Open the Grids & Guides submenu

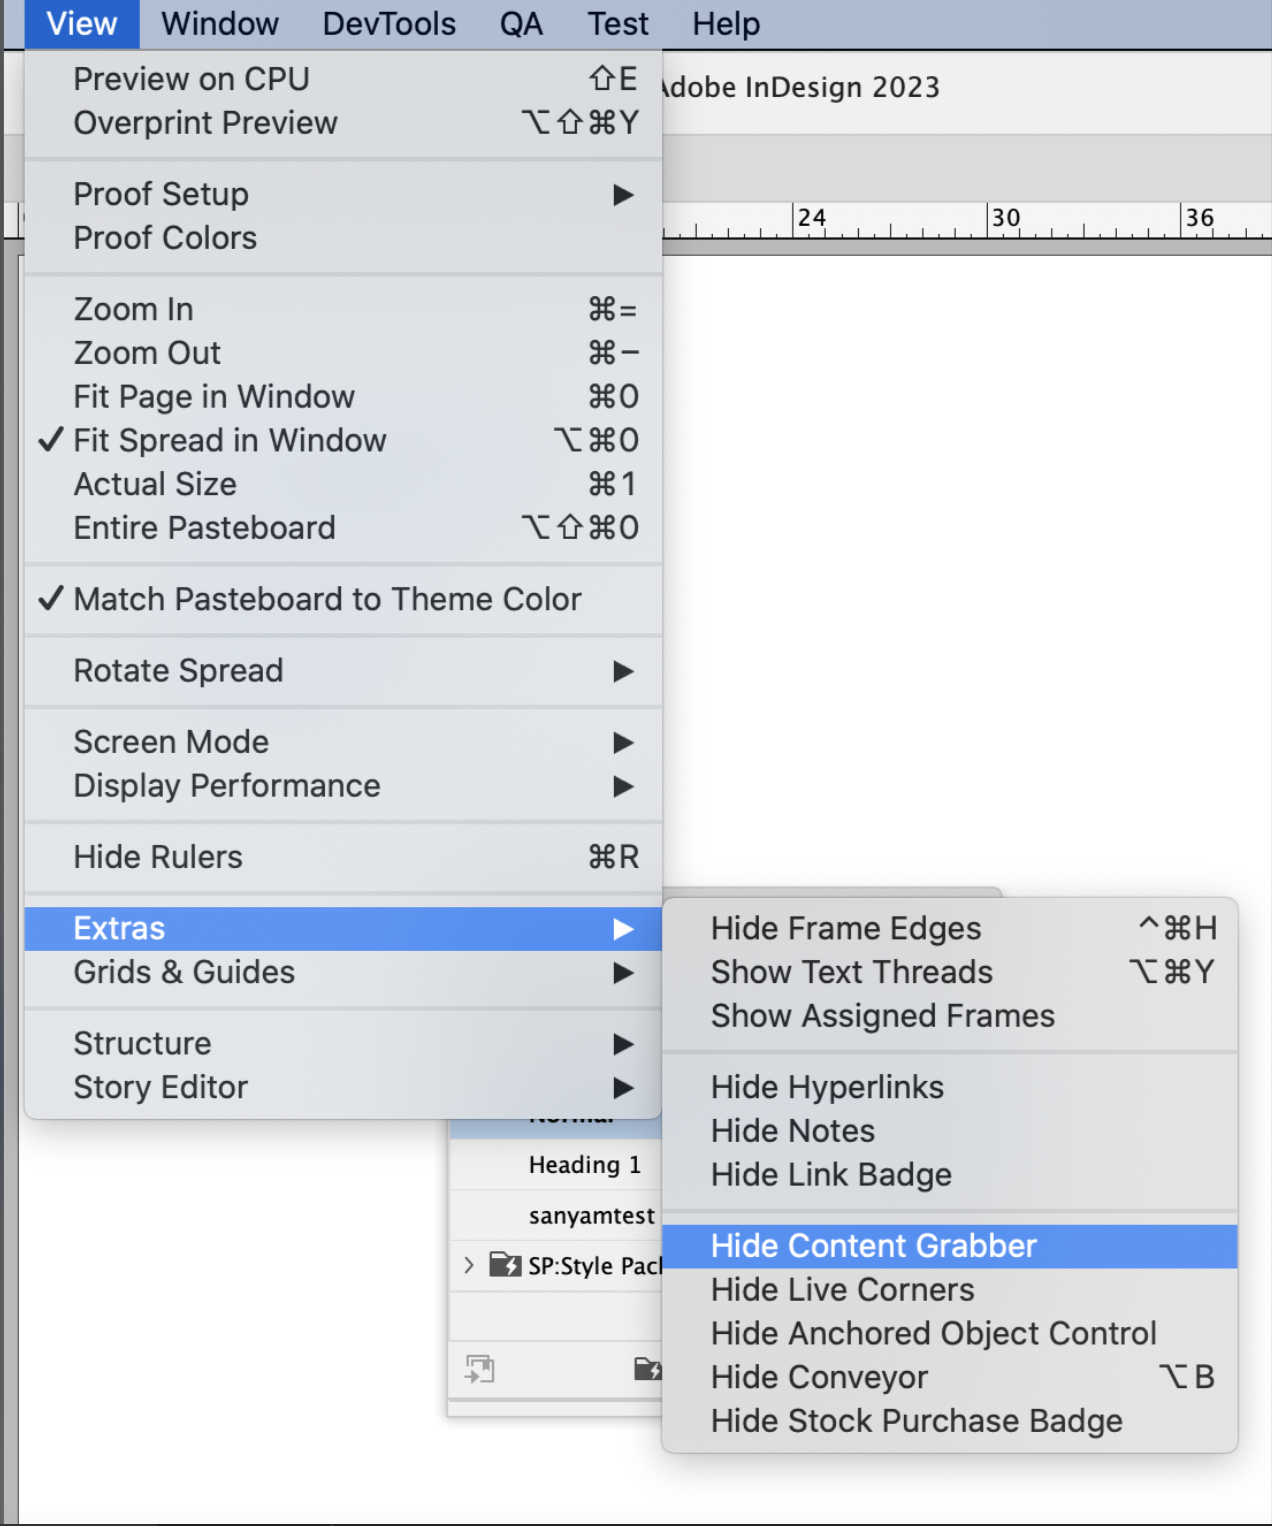click(184, 972)
